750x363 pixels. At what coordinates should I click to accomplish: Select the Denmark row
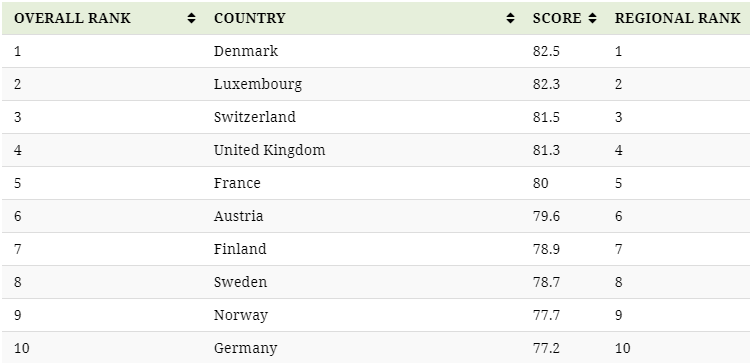(376, 51)
